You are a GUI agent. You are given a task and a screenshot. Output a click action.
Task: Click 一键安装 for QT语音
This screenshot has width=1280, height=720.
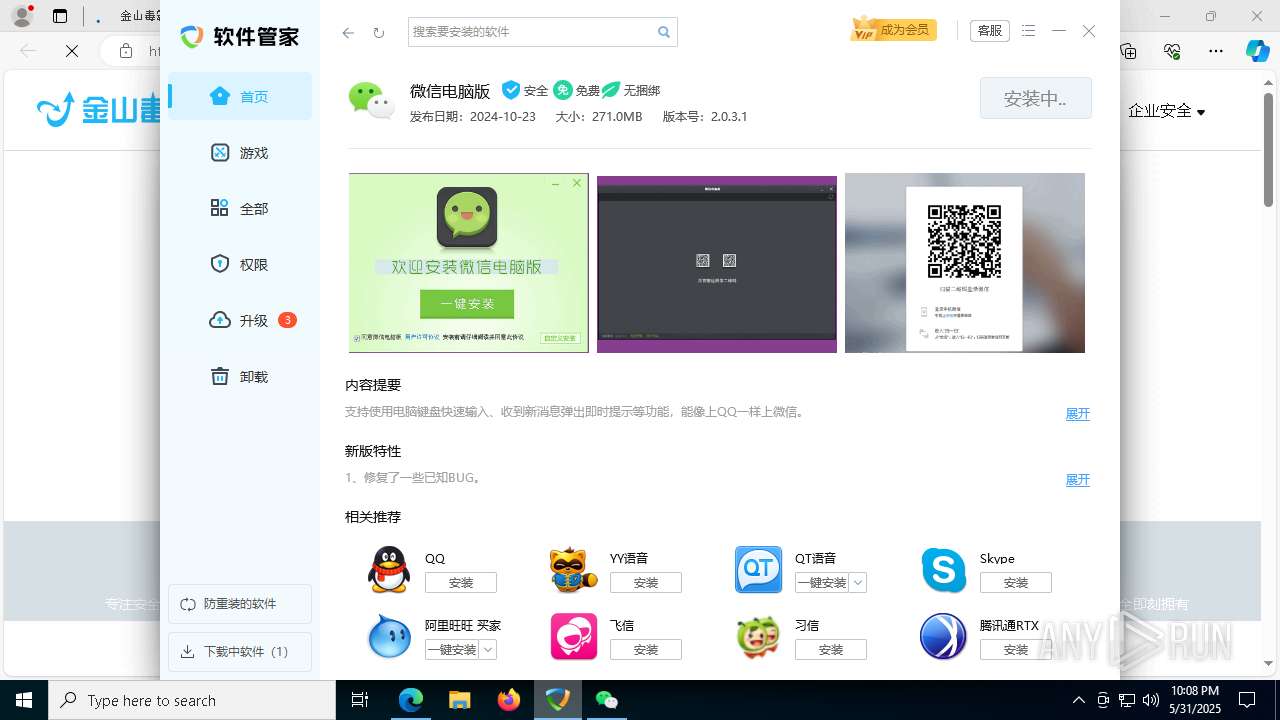[x=822, y=583]
